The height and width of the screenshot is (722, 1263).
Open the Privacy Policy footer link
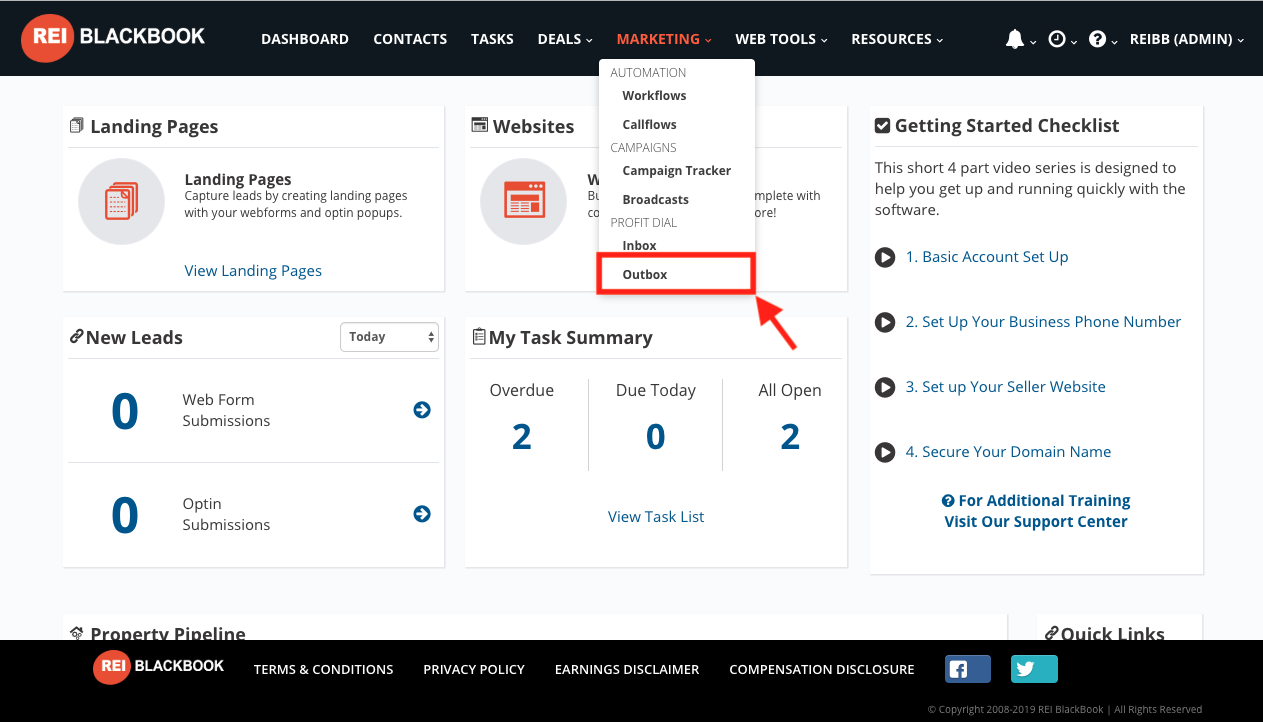tap(474, 669)
